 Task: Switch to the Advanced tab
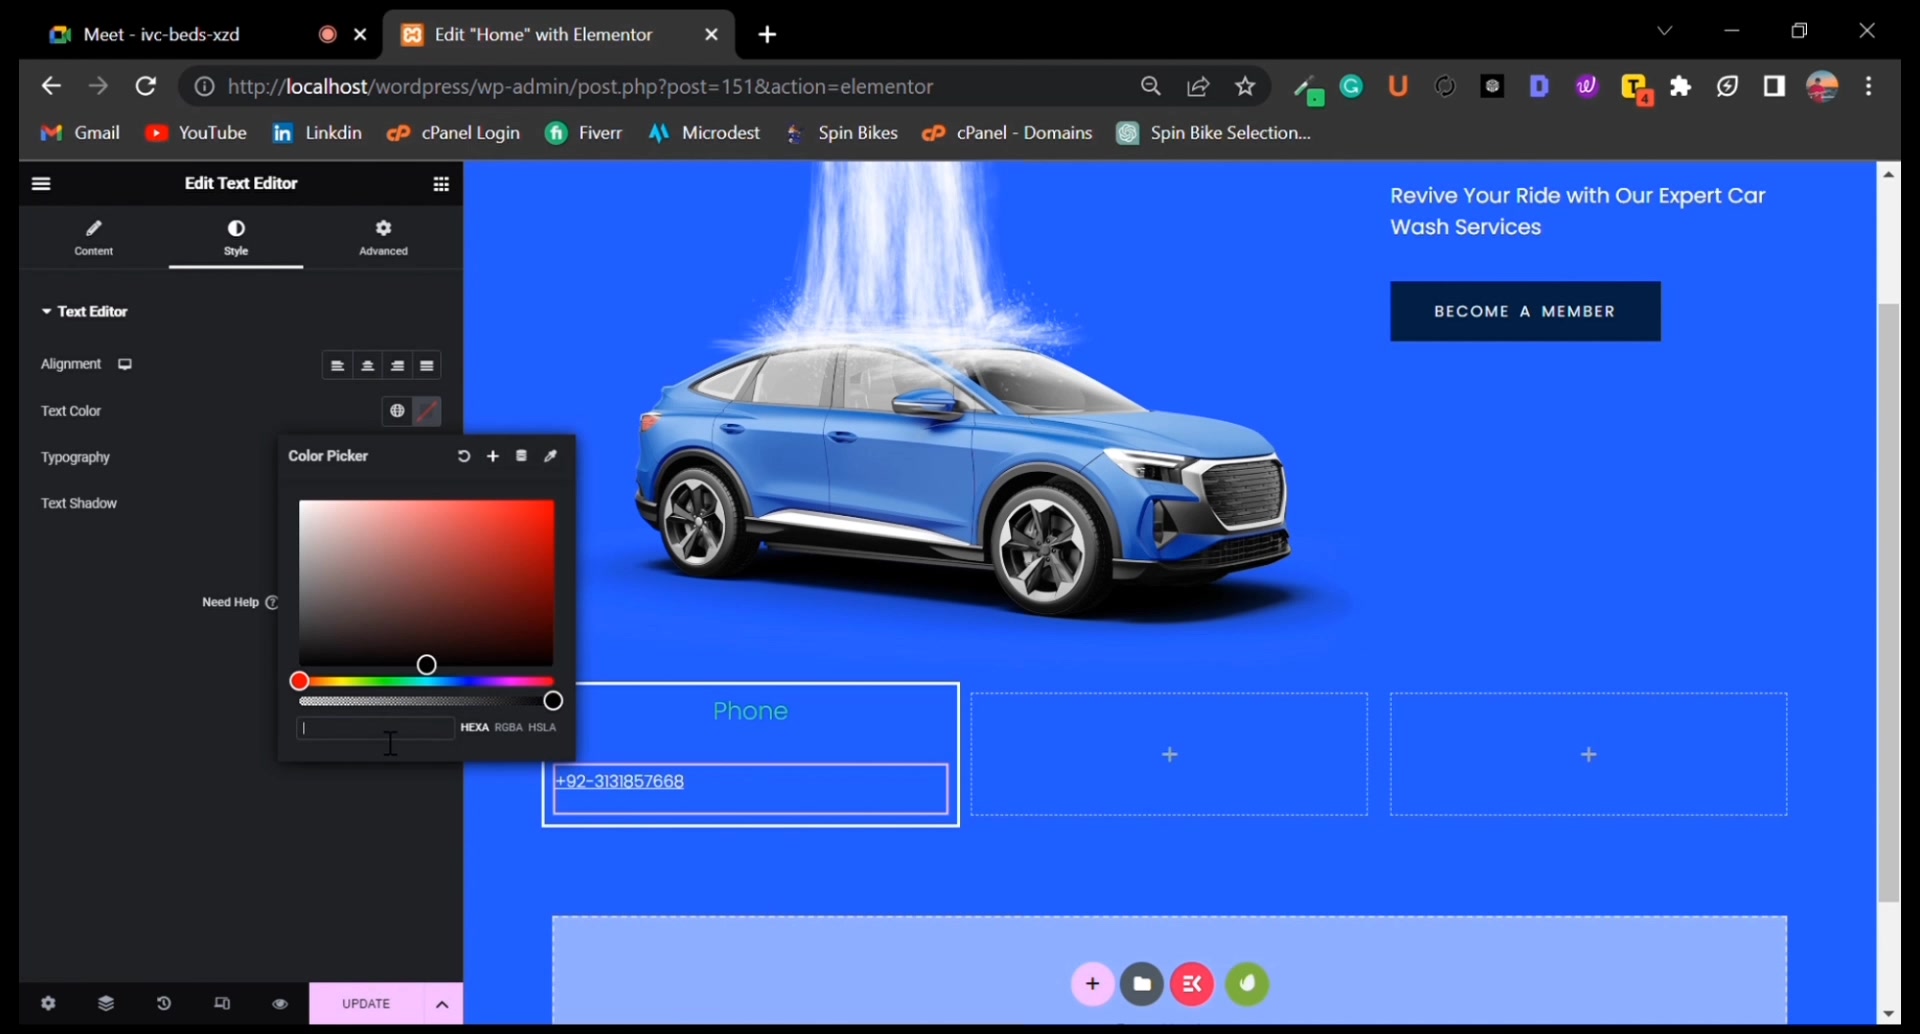(384, 238)
